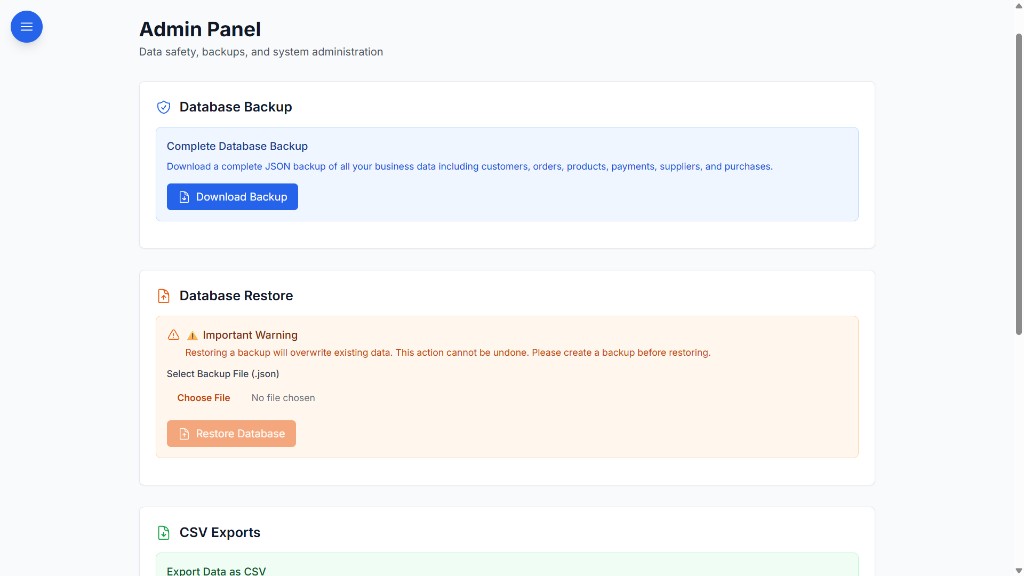Viewport: 1024px width, 576px height.
Task: Click the Restore Database button
Action: point(231,434)
